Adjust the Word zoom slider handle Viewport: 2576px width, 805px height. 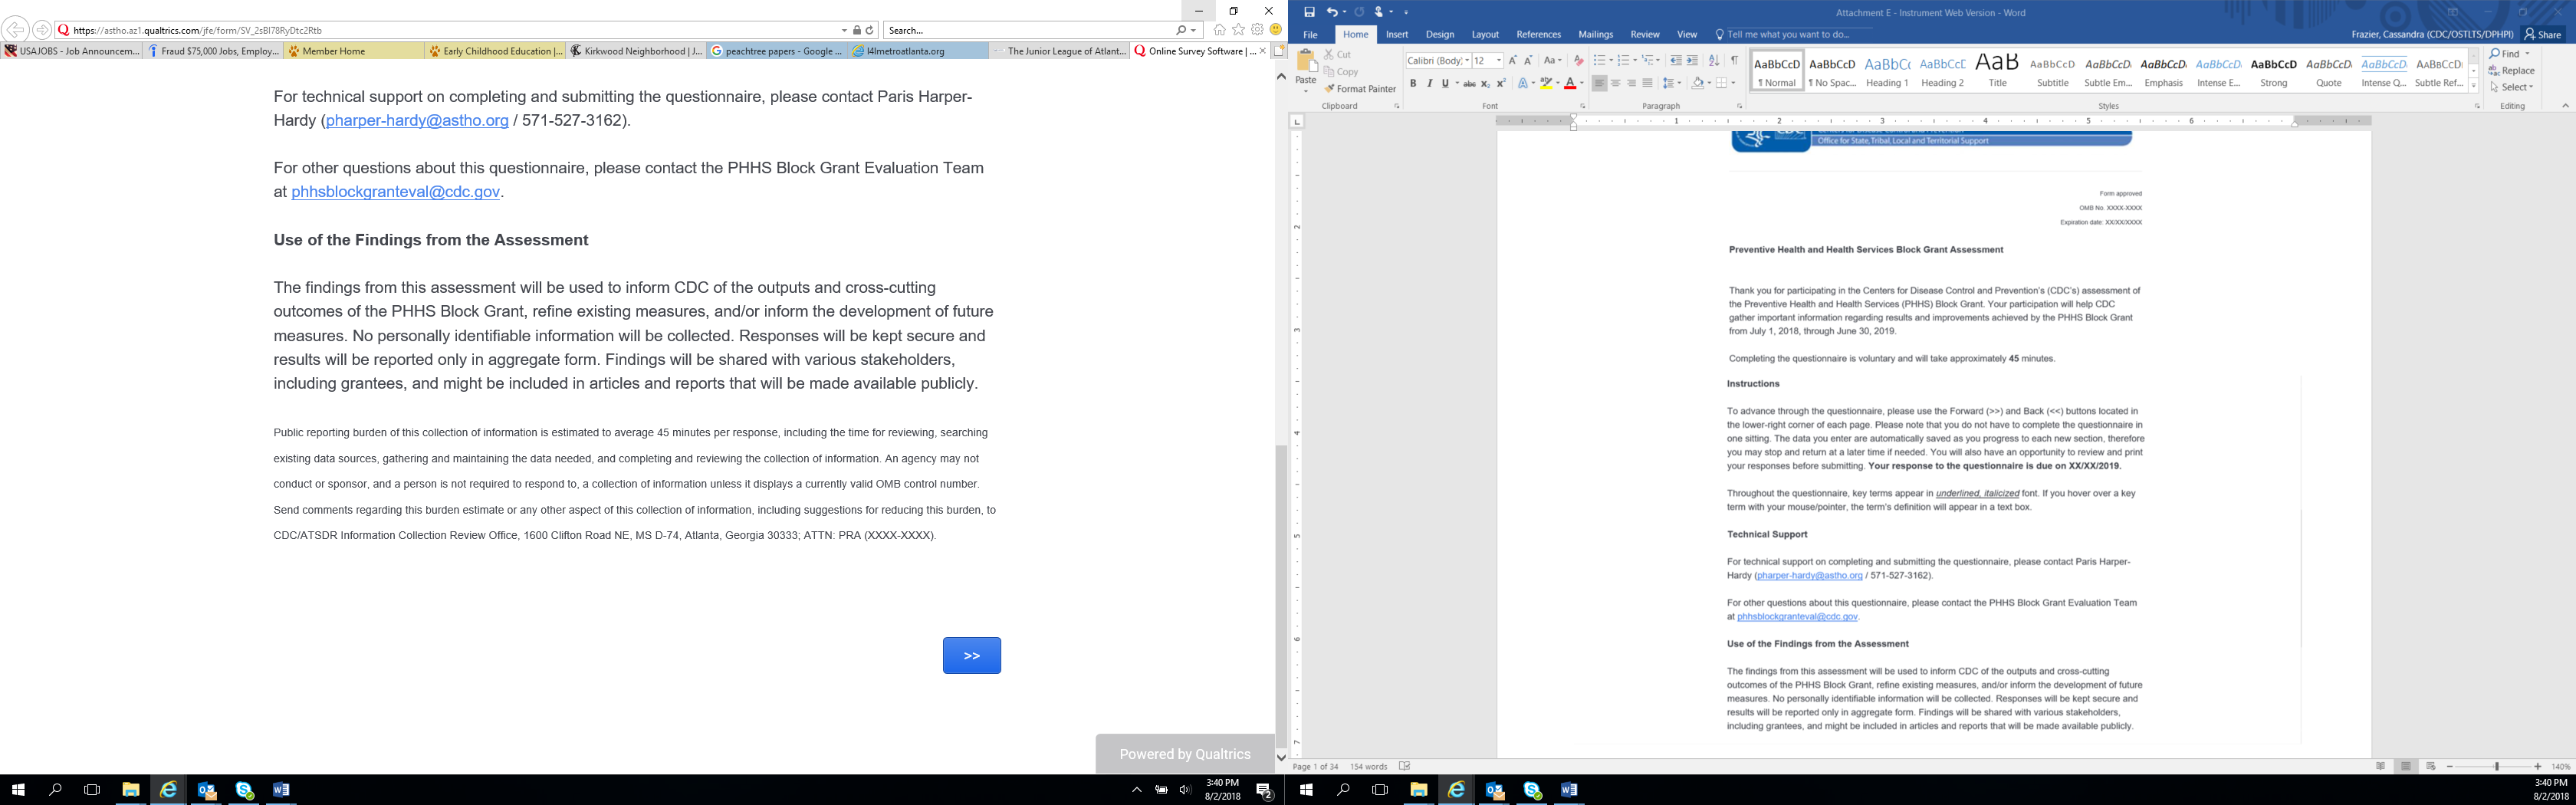point(2497,767)
